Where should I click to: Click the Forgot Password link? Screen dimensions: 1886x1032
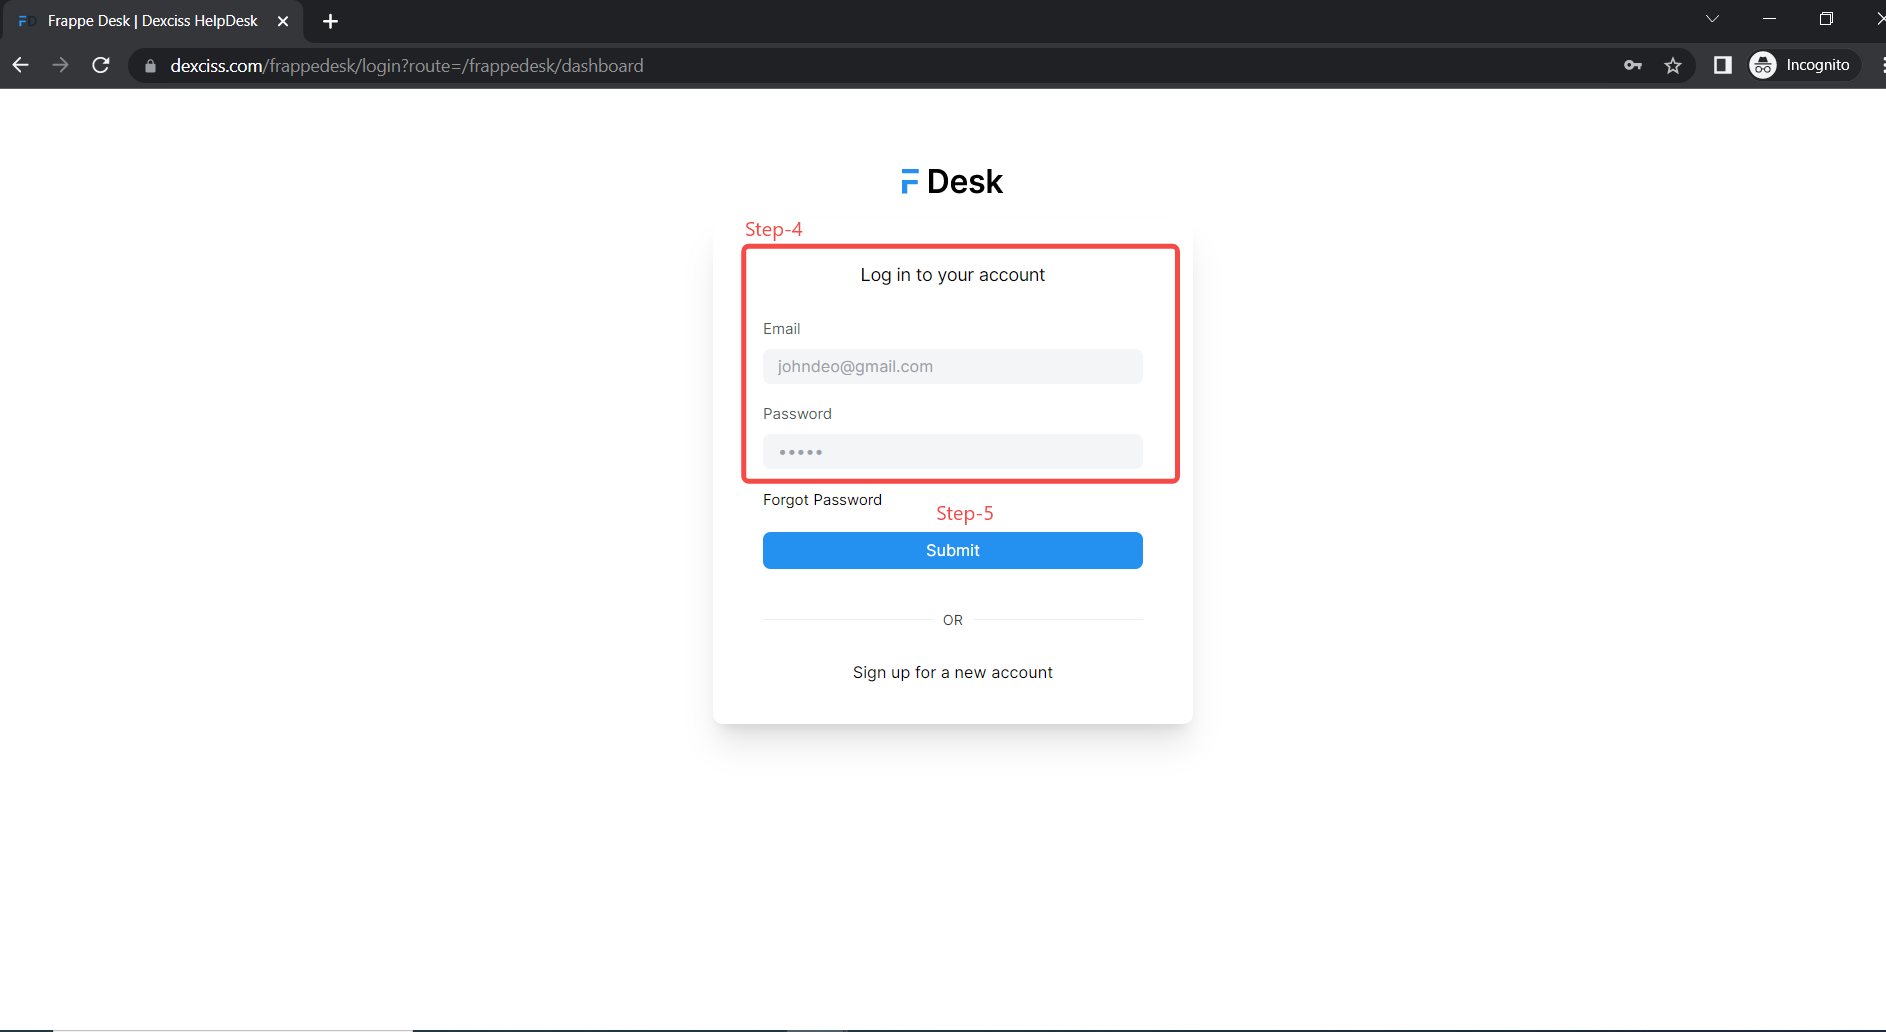(822, 500)
